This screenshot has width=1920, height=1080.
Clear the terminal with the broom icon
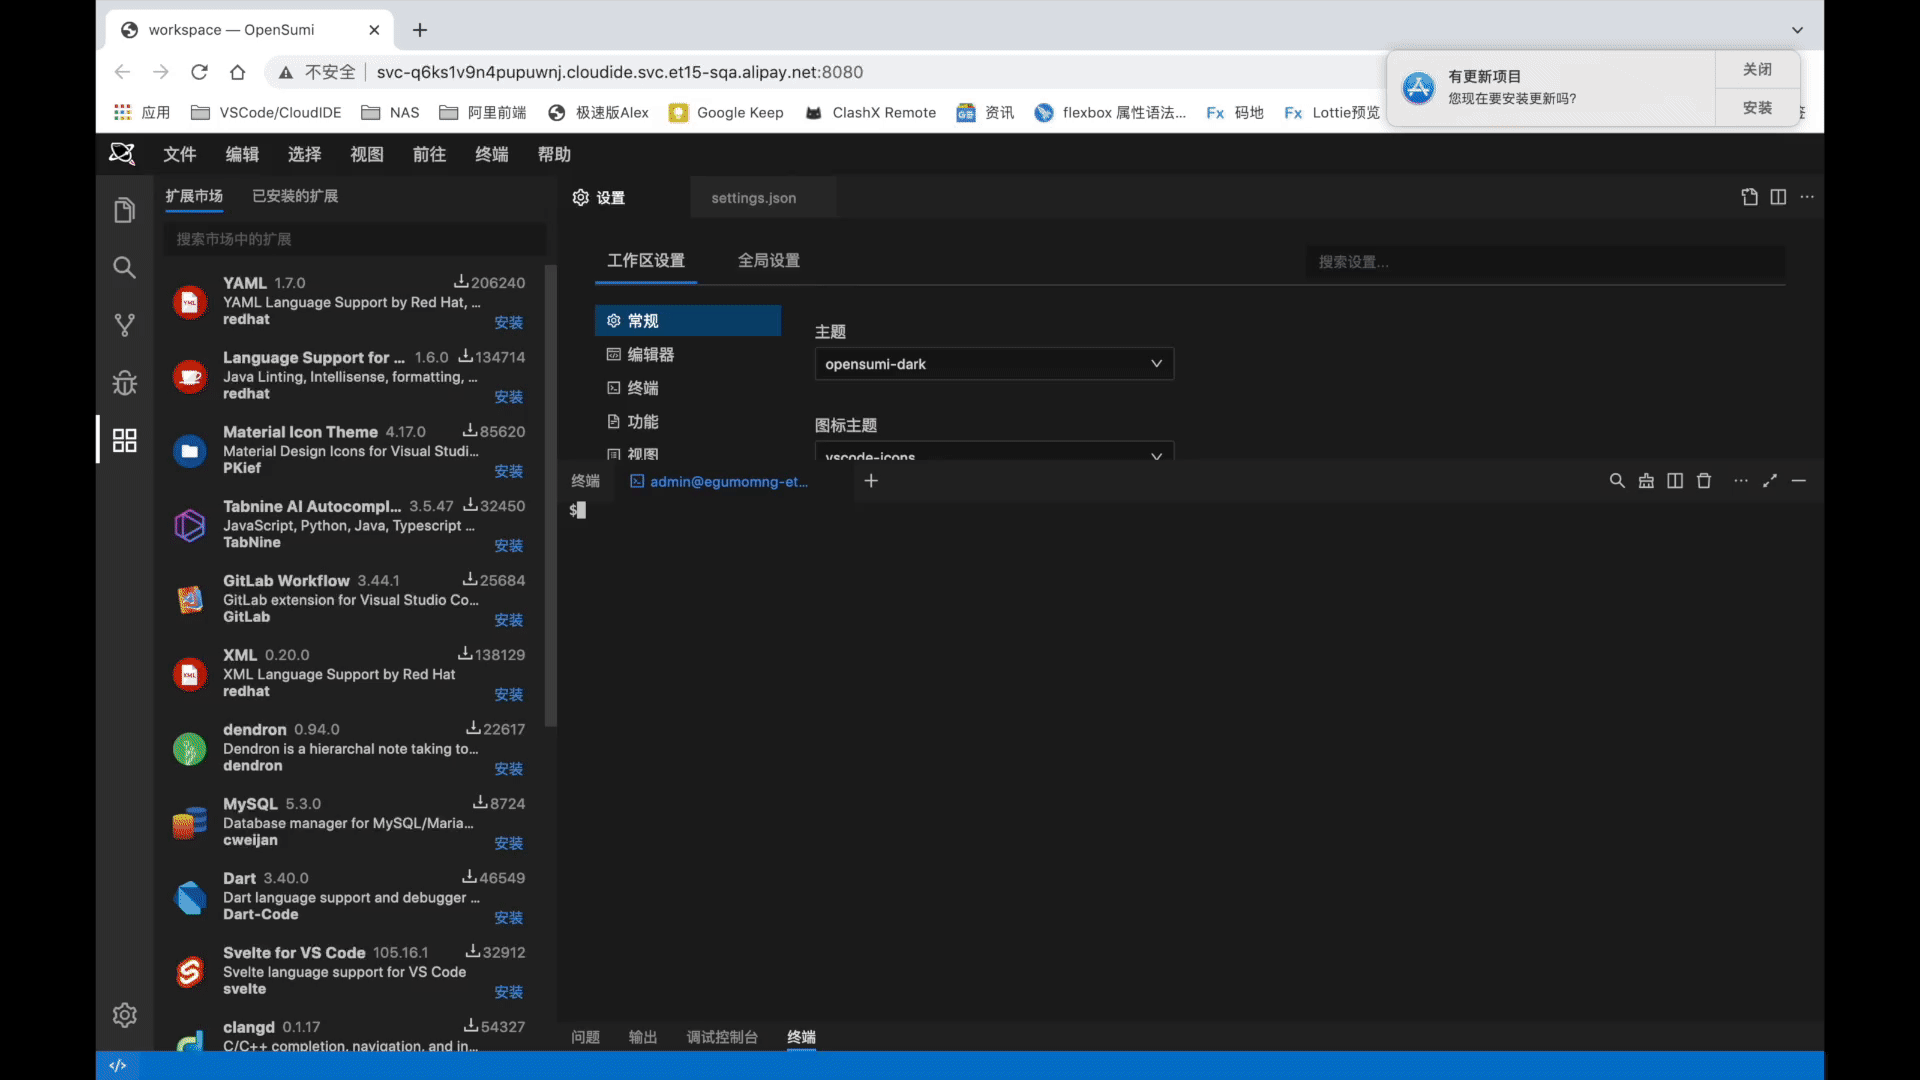coord(1646,481)
